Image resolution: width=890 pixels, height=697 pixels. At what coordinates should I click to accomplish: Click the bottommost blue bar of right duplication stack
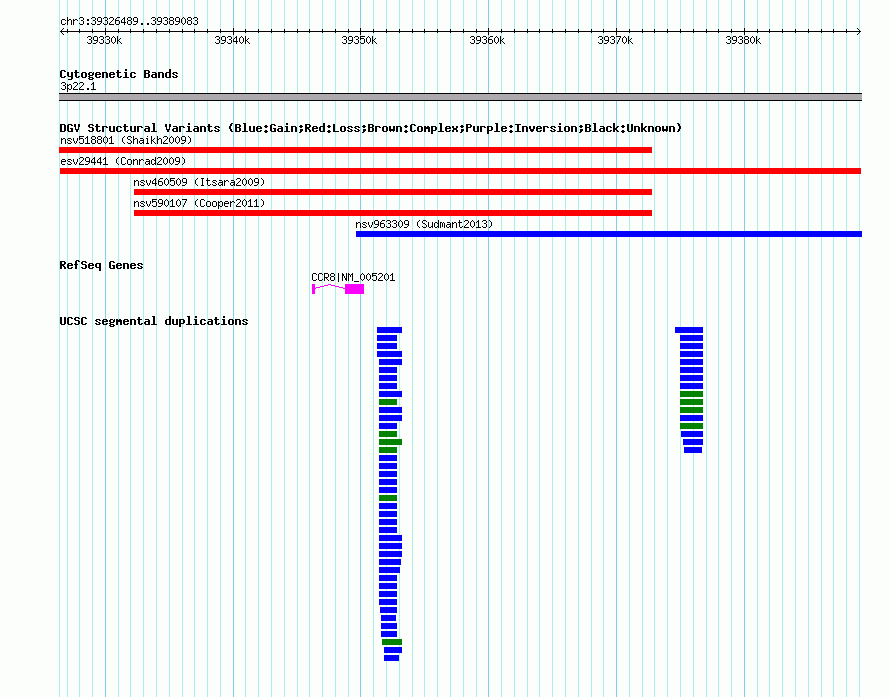click(693, 450)
